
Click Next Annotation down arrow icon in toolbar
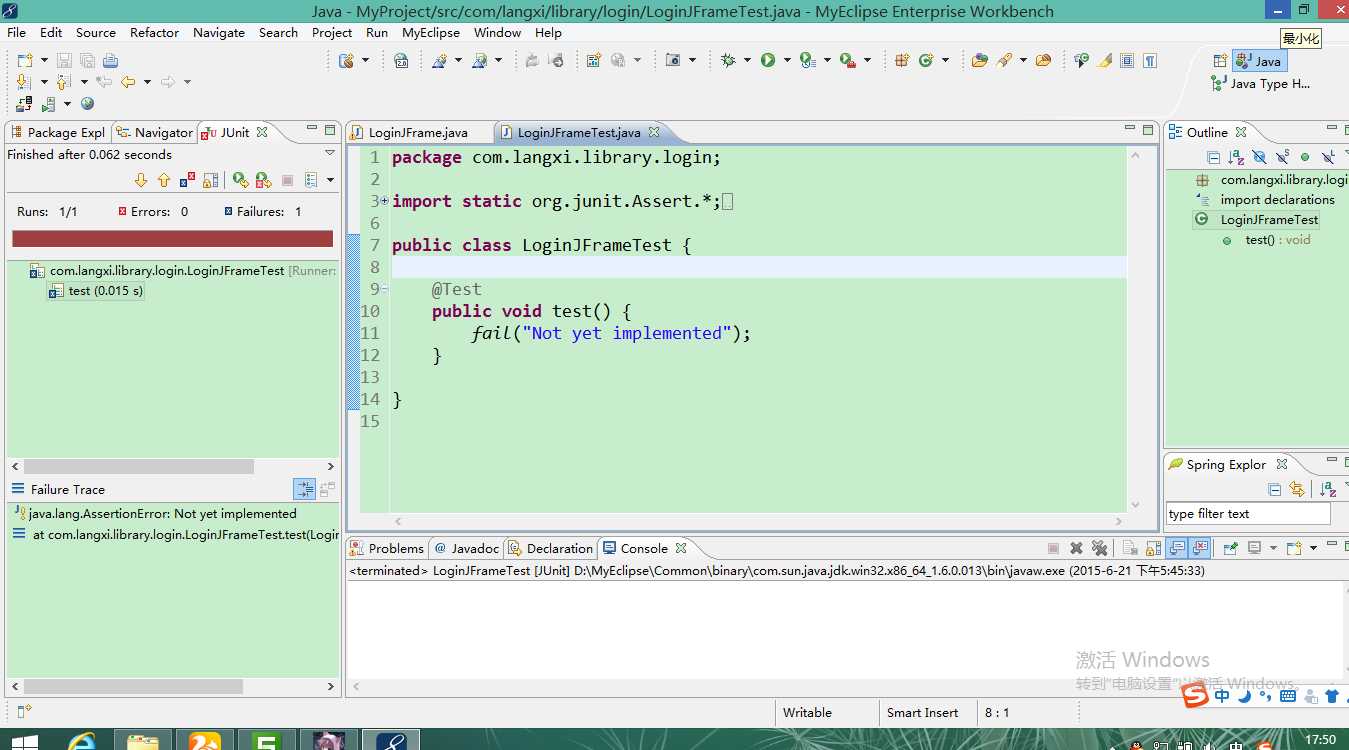pyautogui.click(x=24, y=82)
